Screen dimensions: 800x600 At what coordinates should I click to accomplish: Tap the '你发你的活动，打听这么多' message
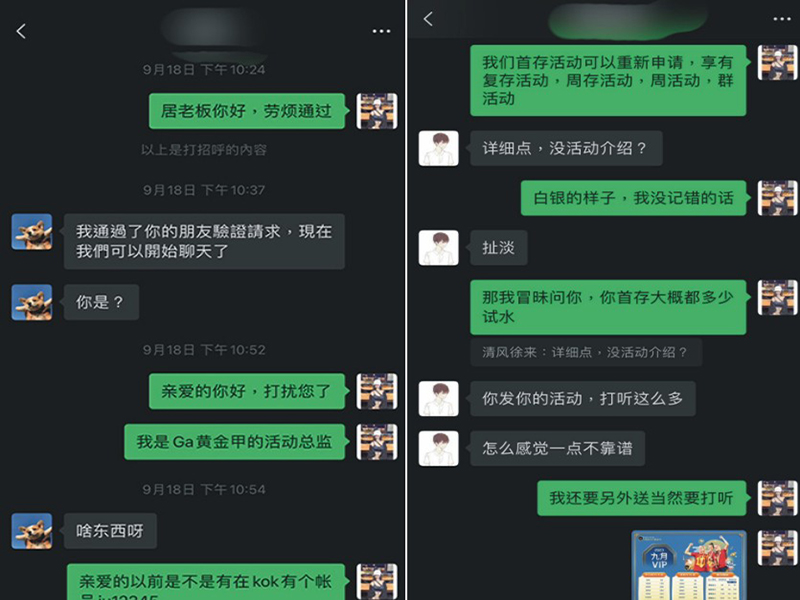click(x=583, y=398)
